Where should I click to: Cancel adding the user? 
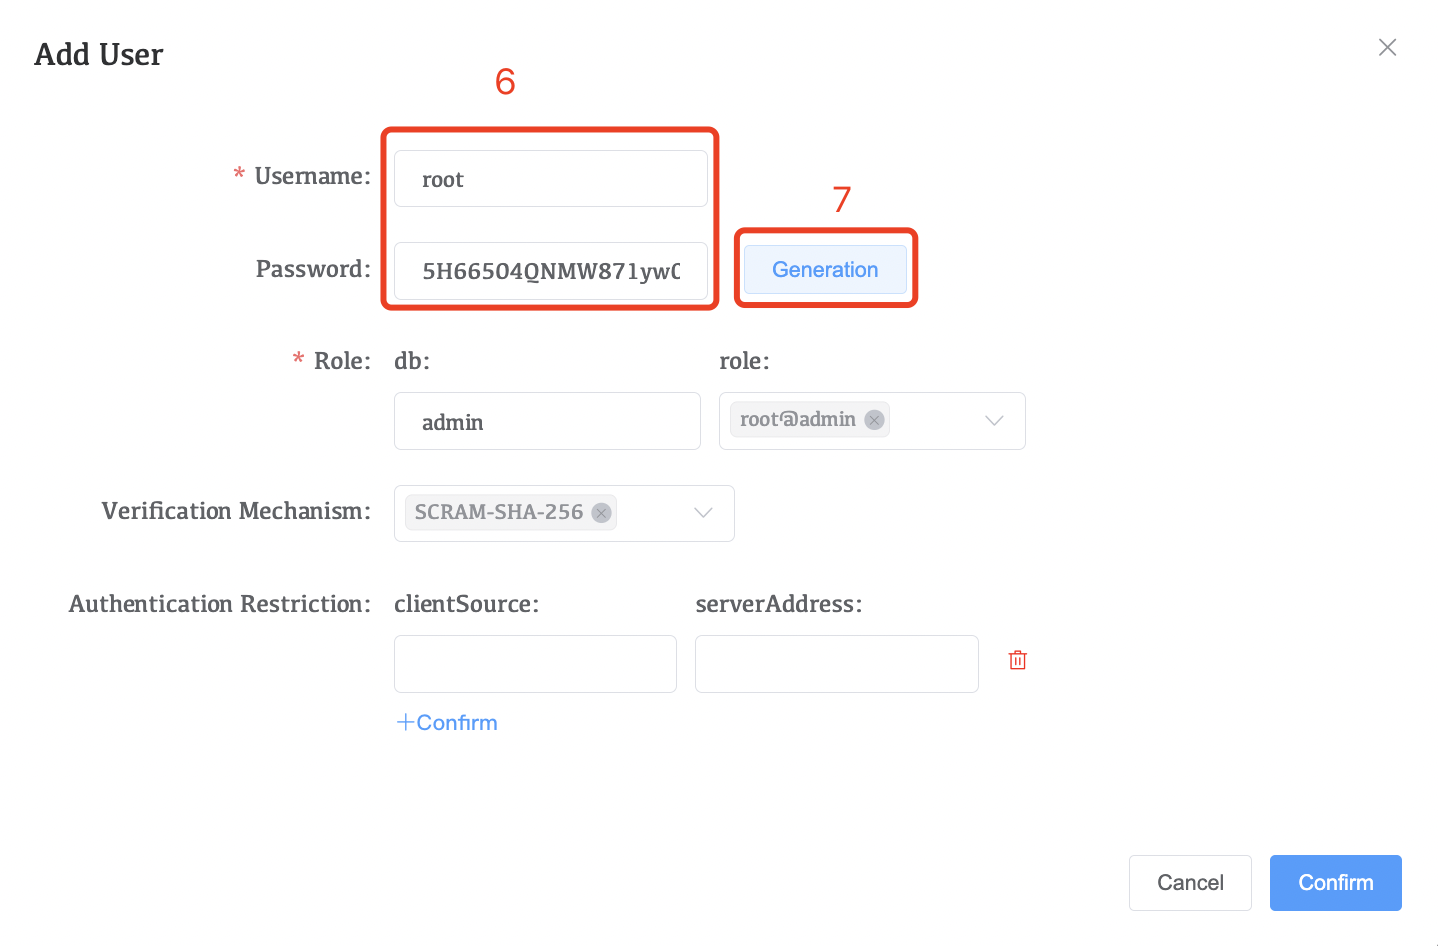(1190, 883)
